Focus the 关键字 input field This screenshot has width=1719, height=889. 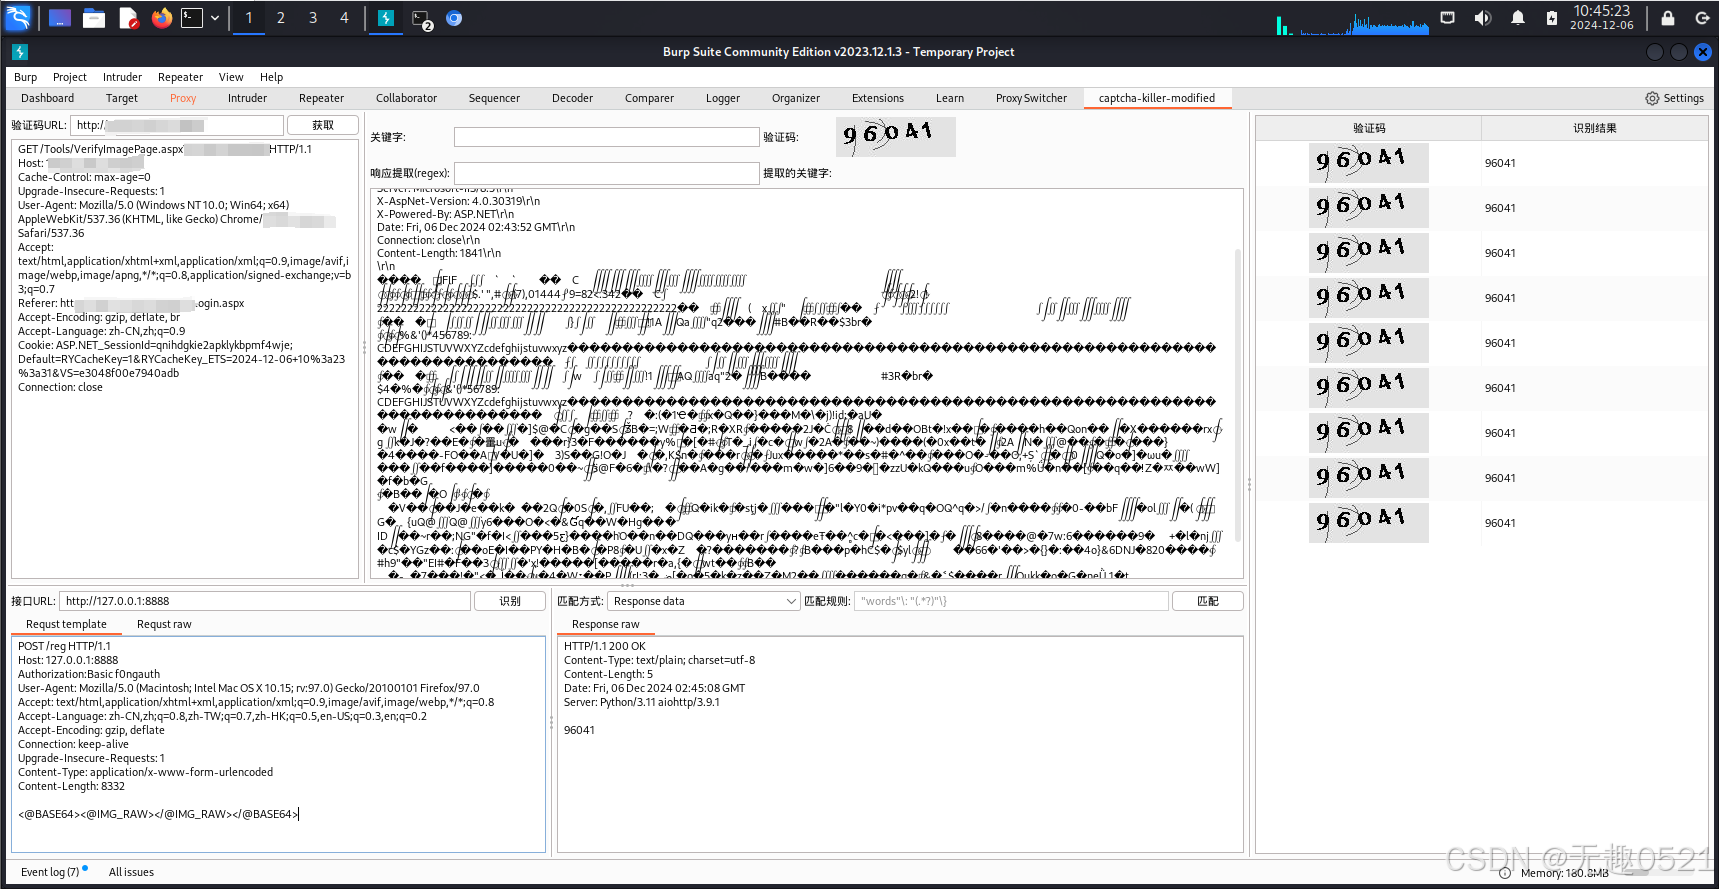point(607,137)
